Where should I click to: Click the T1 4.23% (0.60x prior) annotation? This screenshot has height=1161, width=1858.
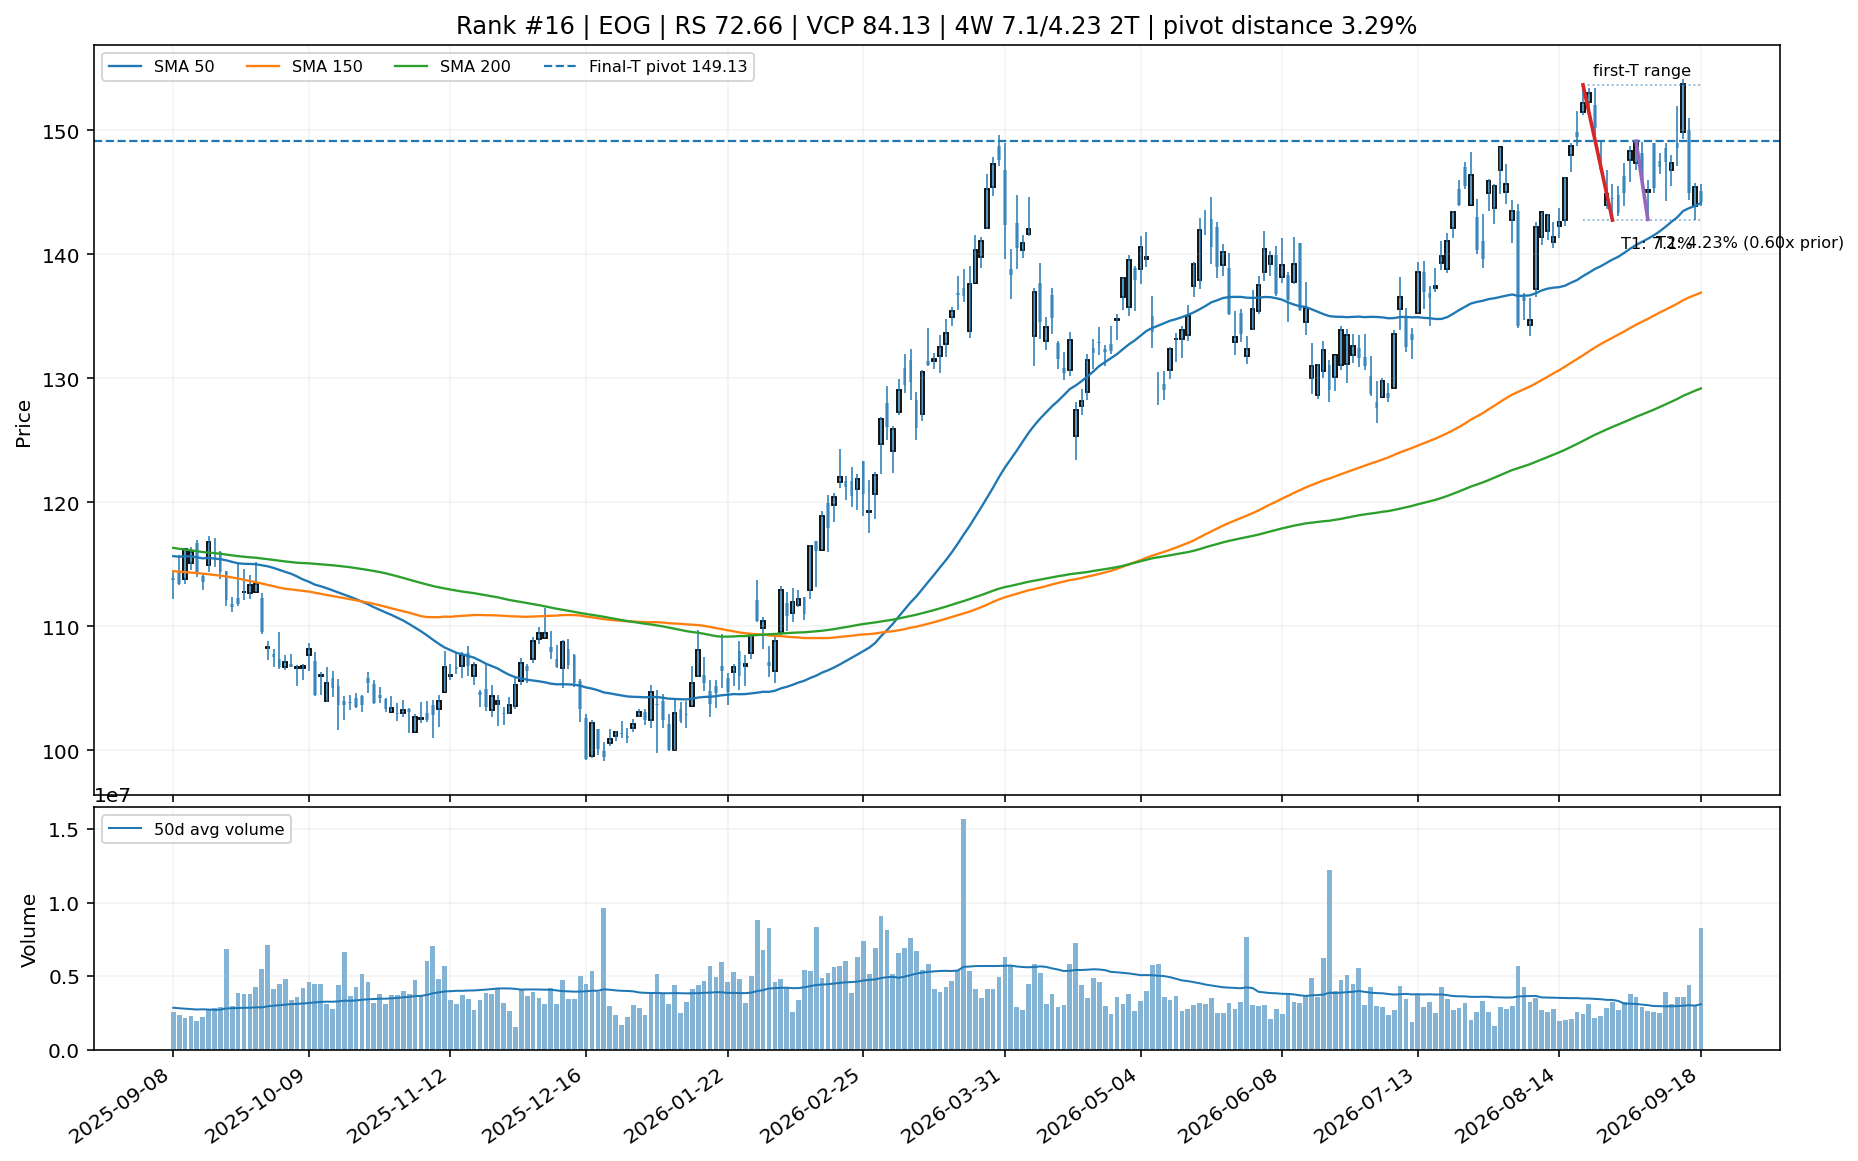[1750, 243]
